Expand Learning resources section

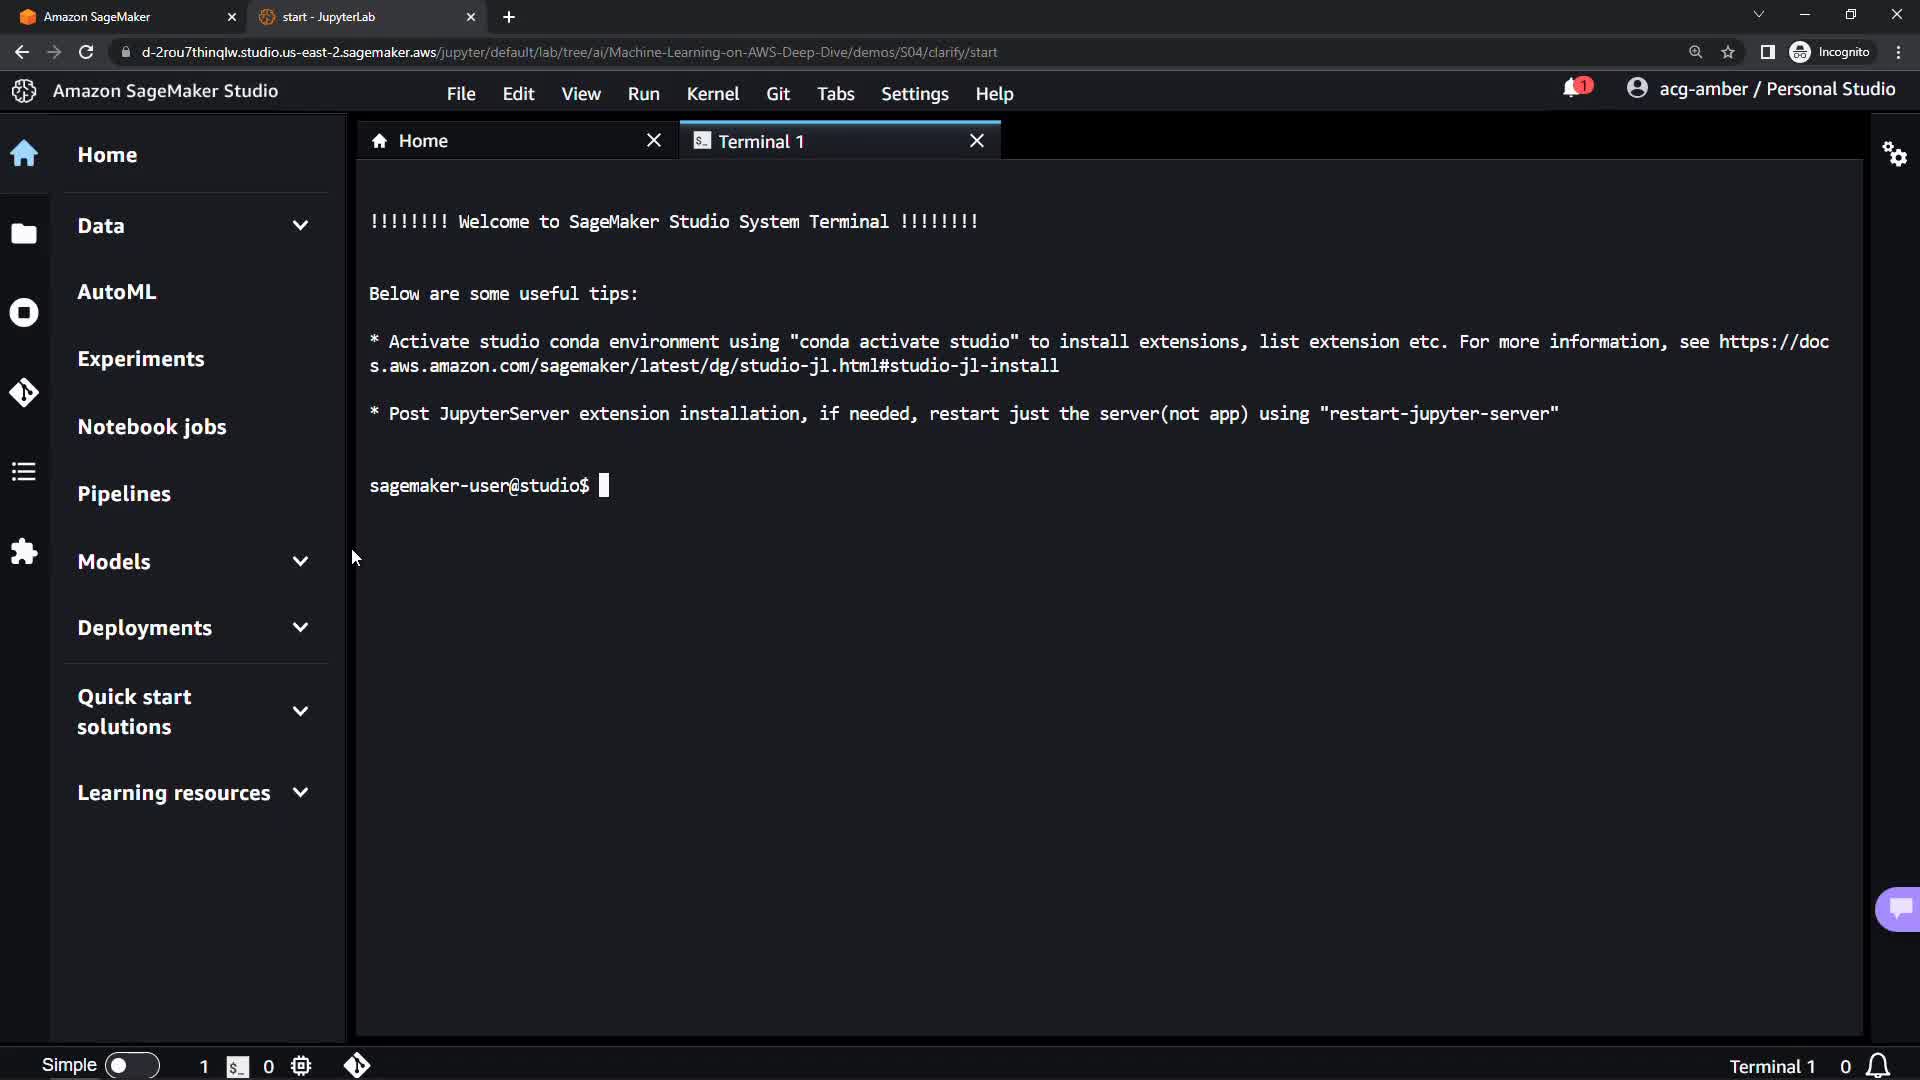pos(300,793)
